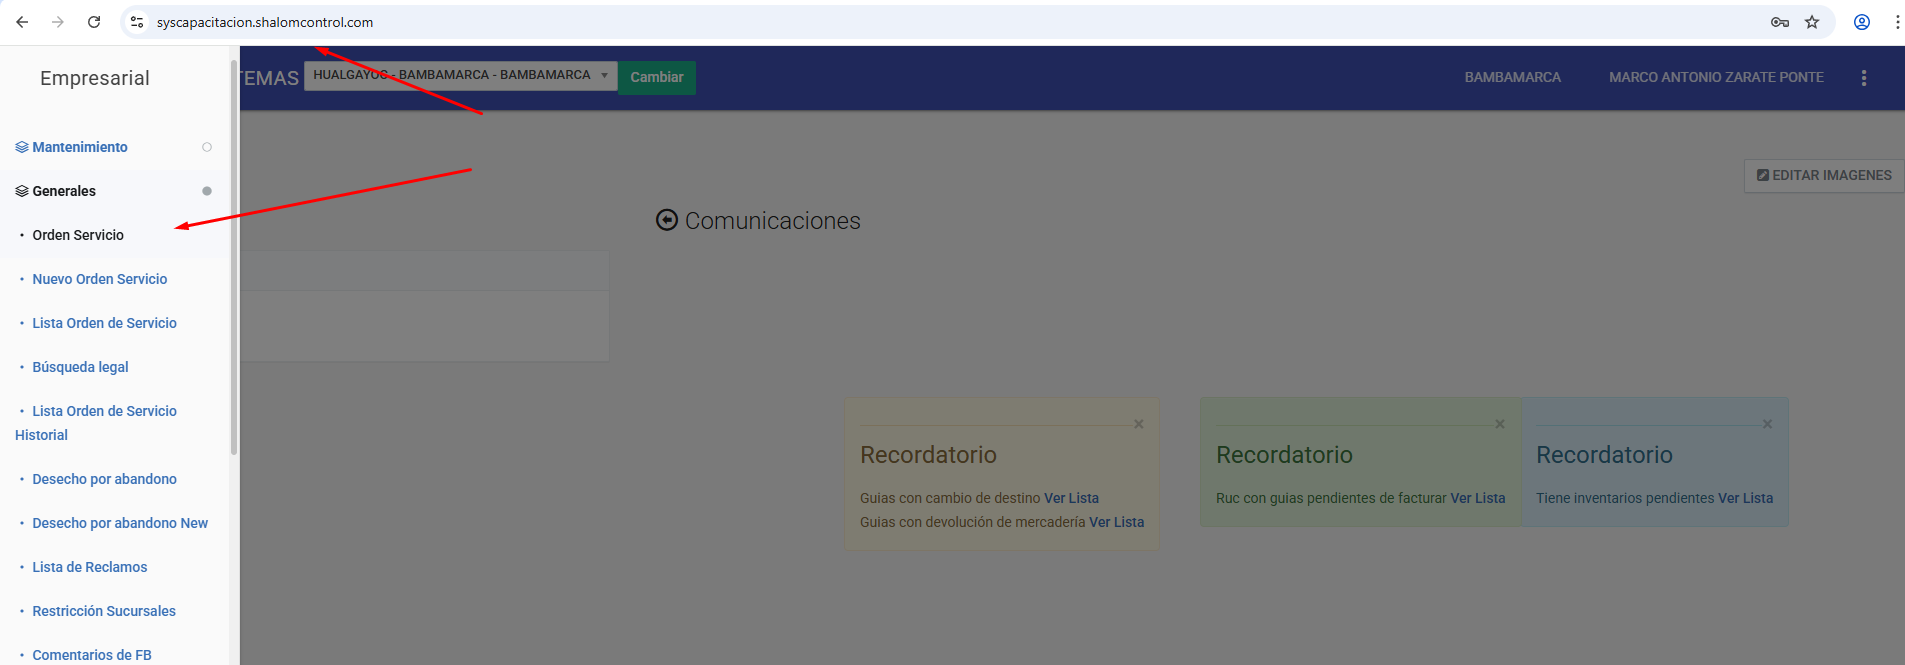Viewport: 1905px width, 665px height.
Task: Close the green Recordatorio card
Action: coord(1500,424)
